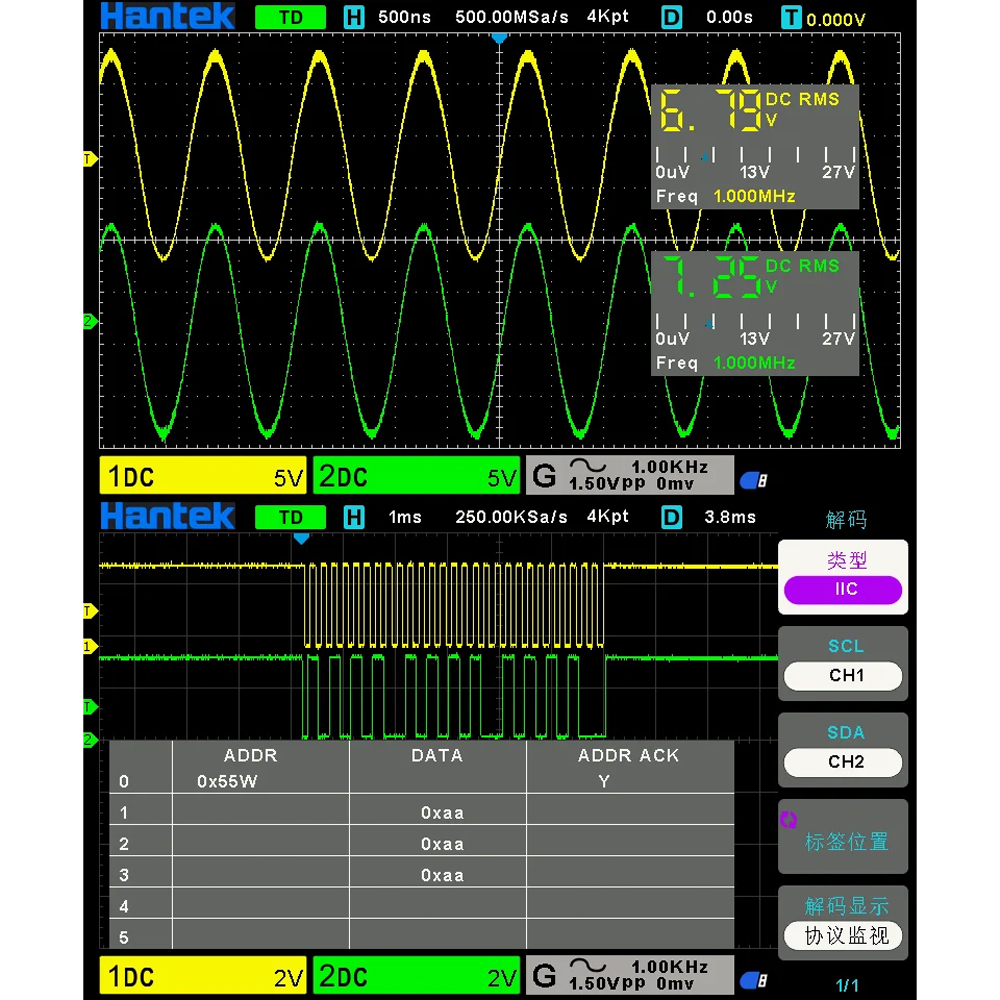
Task: Click the generator G box beside 2DC 5V
Action: coord(629,476)
